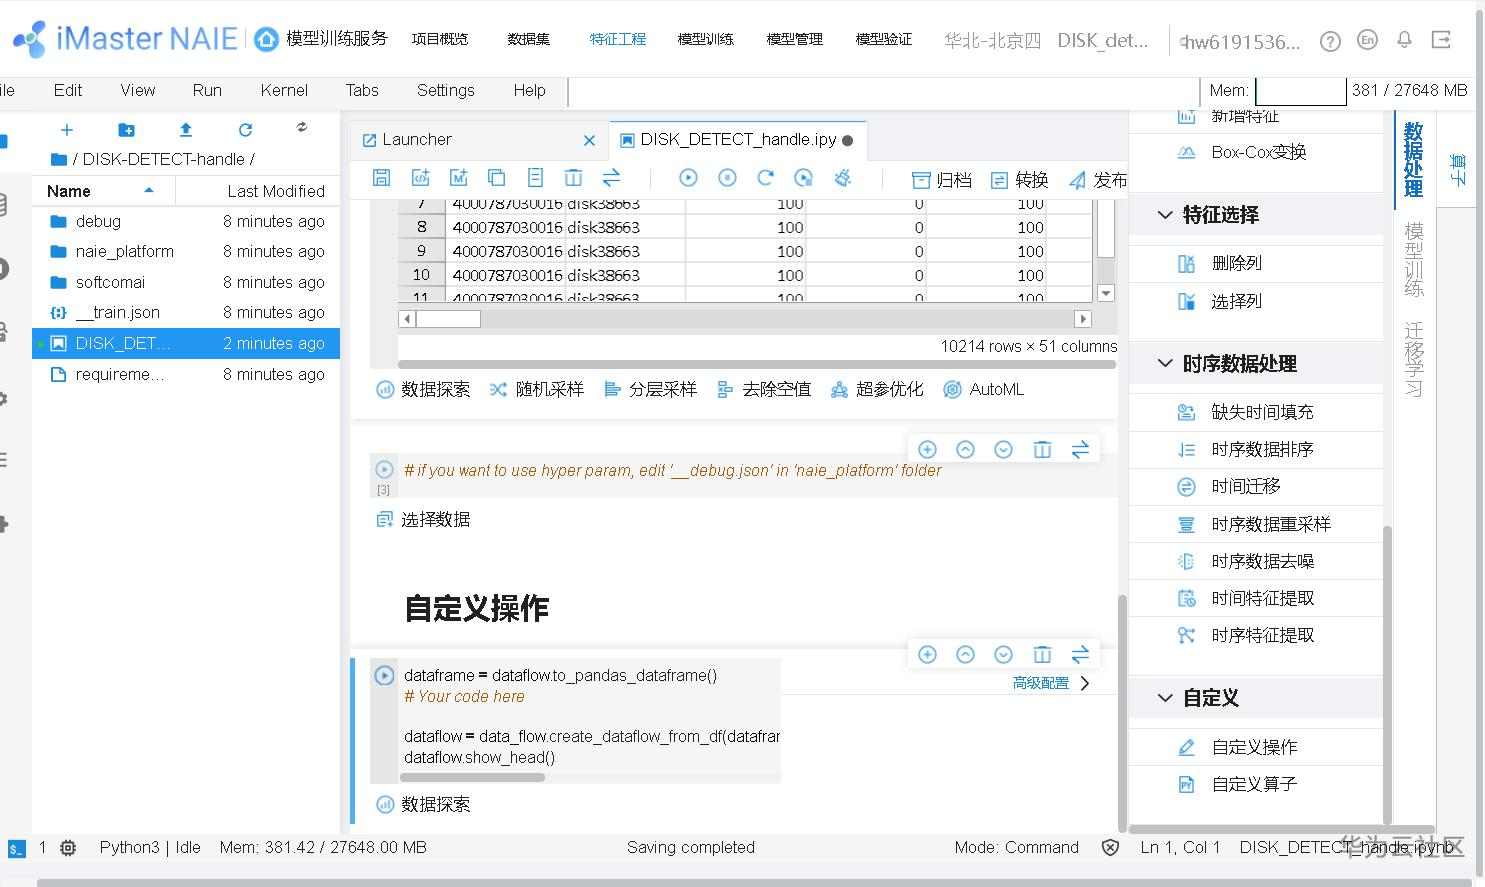Viewport: 1485px width, 887px height.
Task: Click 选择数据 under the cell
Action: (x=423, y=519)
